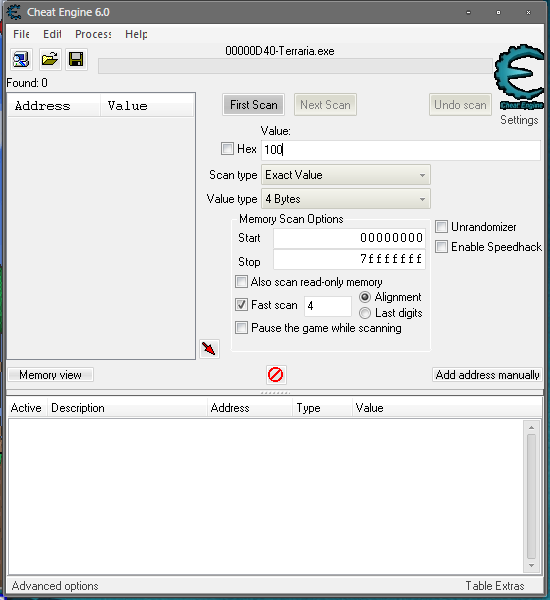
Task: Click the Start address input field
Action: (349, 238)
